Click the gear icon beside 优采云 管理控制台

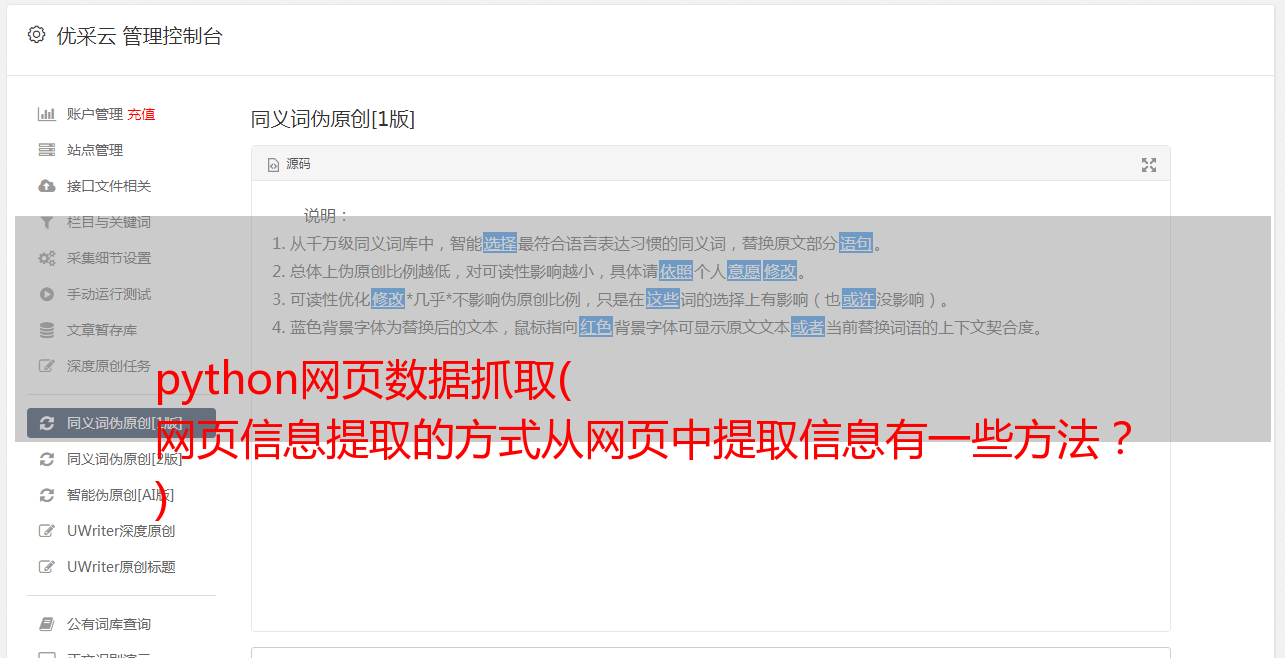(x=37, y=35)
